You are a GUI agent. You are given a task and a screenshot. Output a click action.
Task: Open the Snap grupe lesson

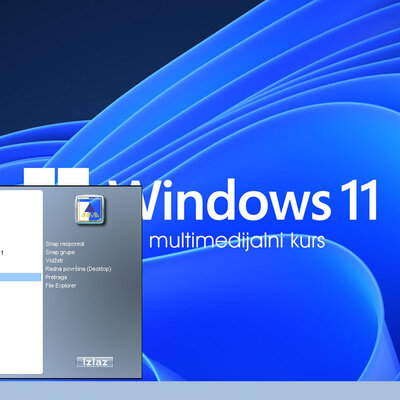coord(60,252)
